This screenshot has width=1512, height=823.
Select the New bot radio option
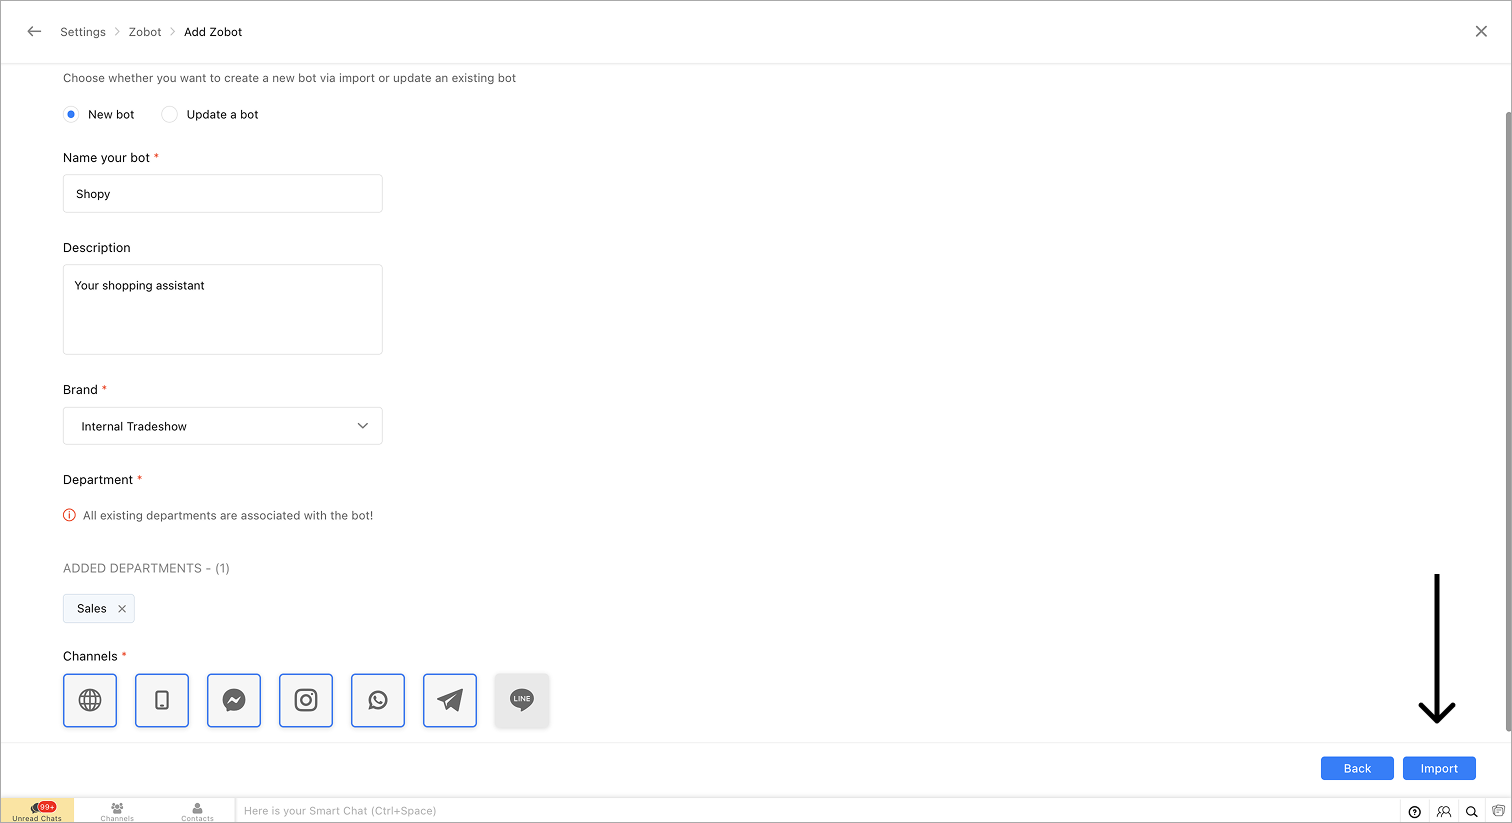point(71,115)
